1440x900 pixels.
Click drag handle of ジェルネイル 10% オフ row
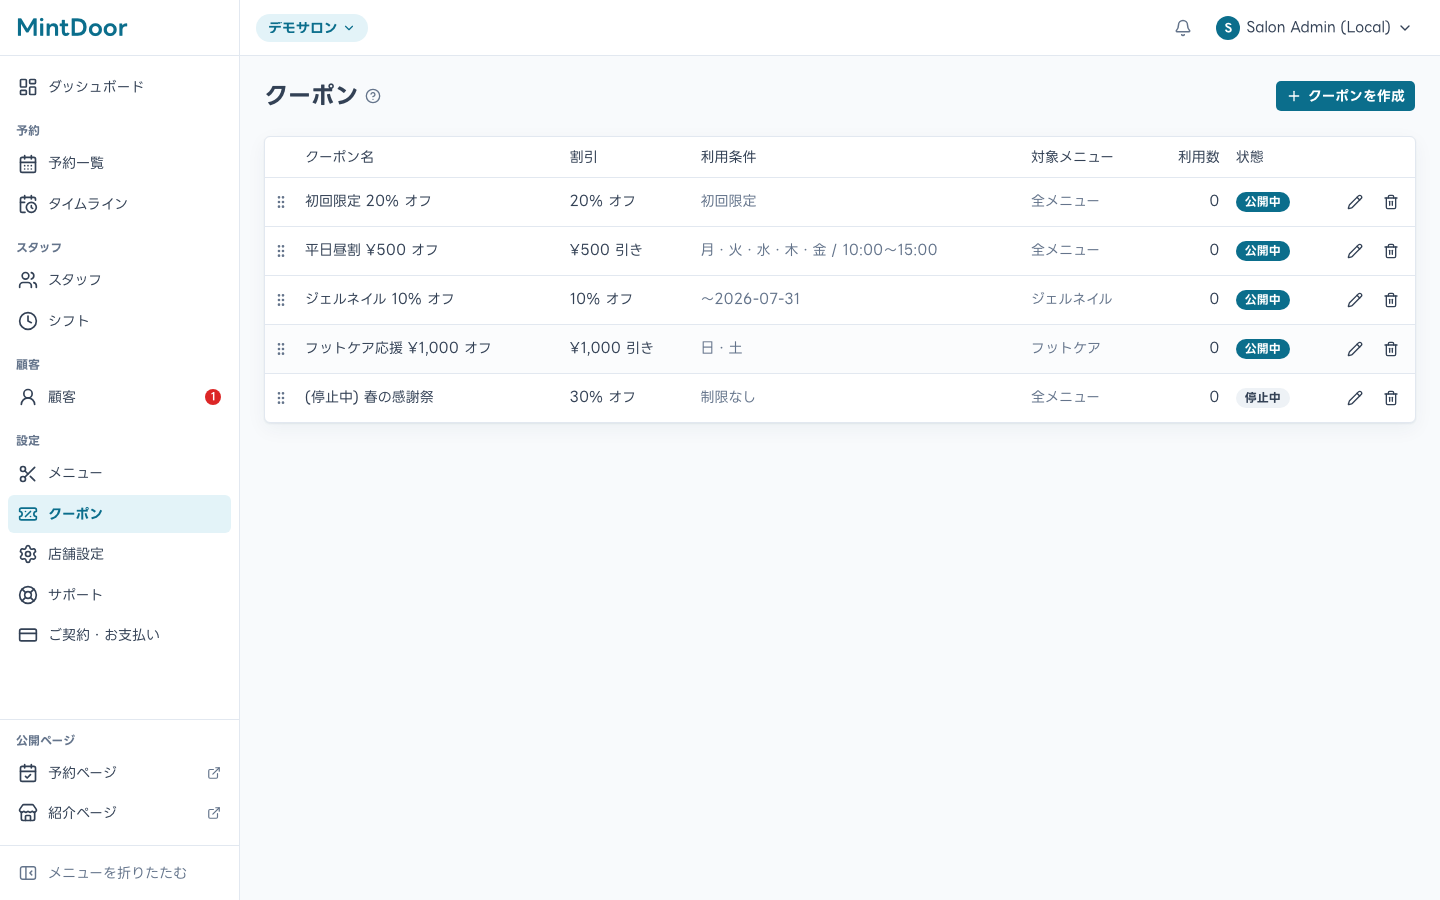(281, 300)
